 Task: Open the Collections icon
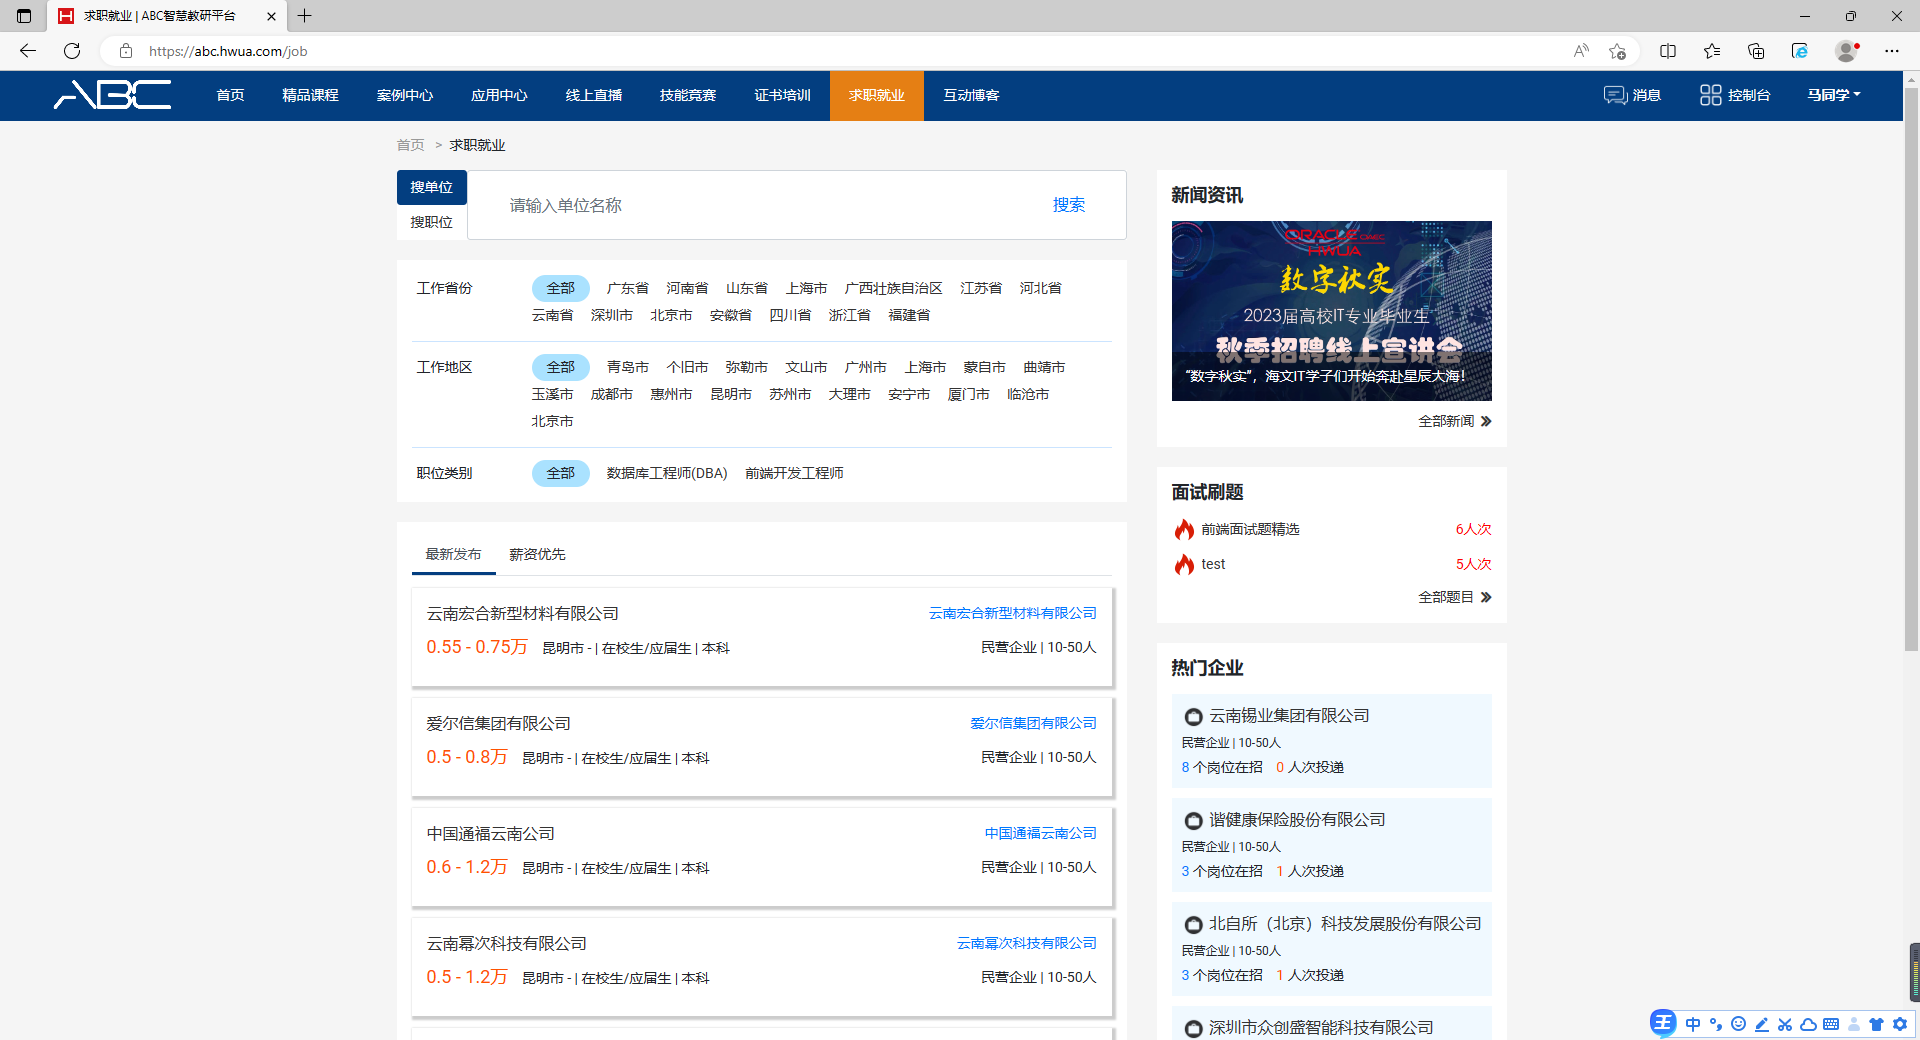click(1756, 51)
